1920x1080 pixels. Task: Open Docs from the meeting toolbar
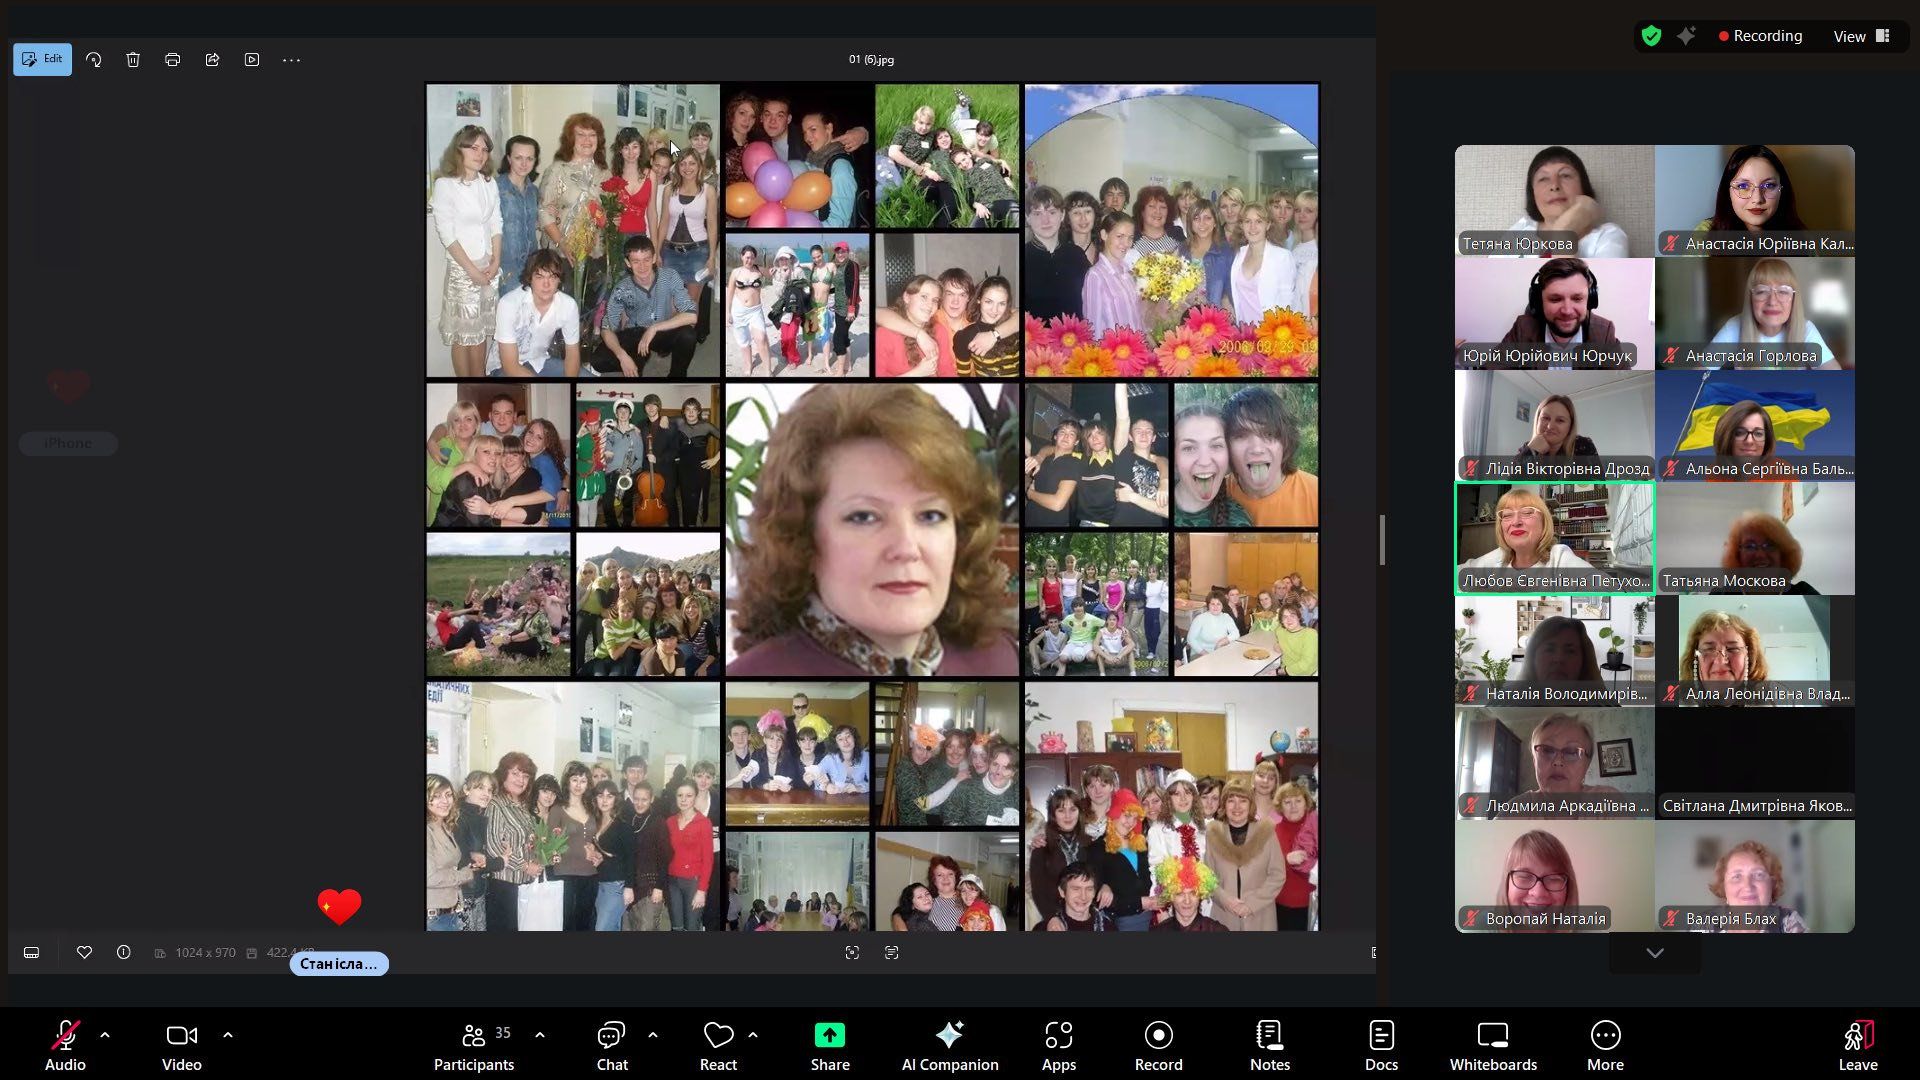click(1381, 1045)
